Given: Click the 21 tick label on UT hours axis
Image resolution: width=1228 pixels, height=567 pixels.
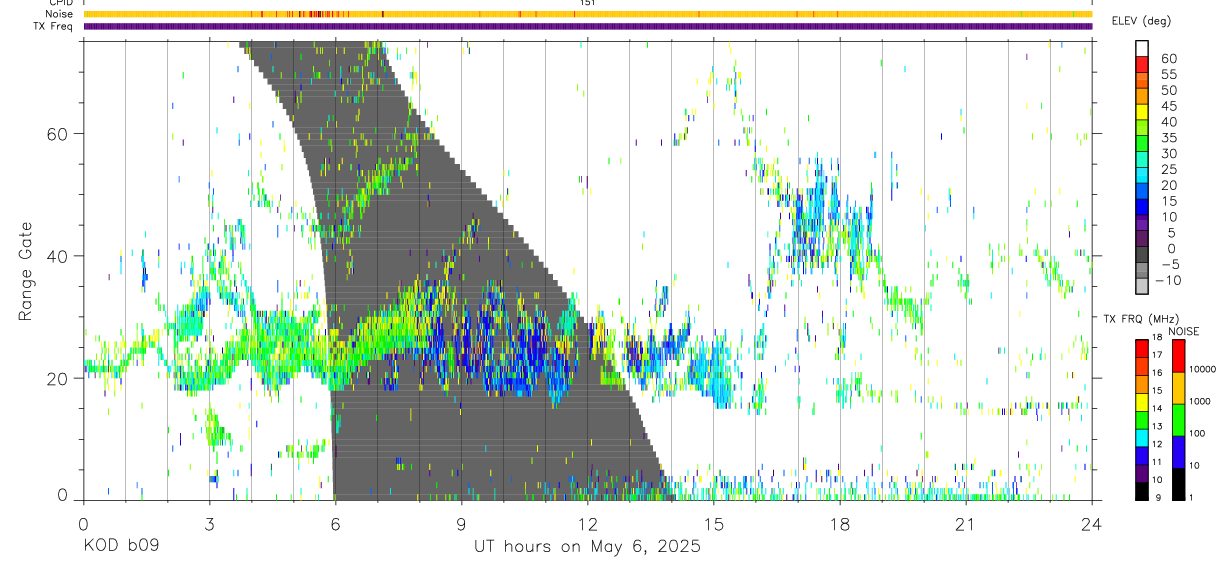Looking at the screenshot, I should click(x=965, y=523).
